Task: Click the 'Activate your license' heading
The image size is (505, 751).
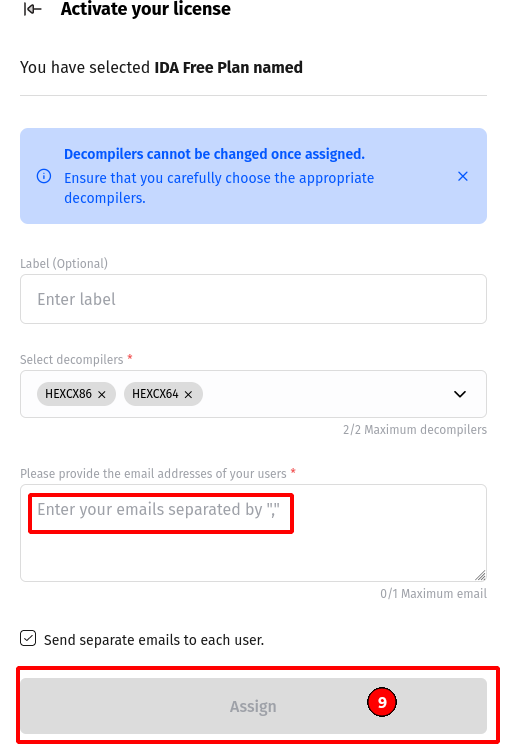Action: point(146,9)
